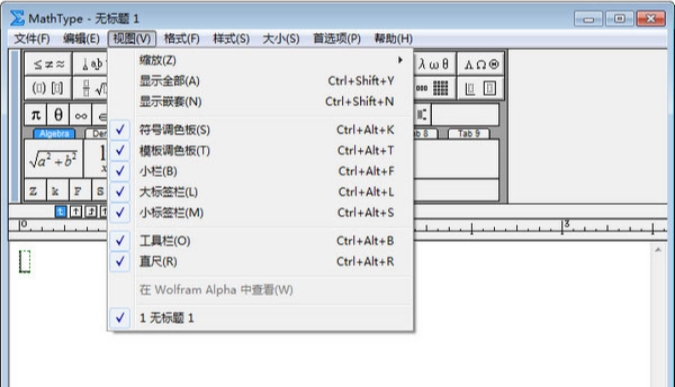Click the vertical scrollbar up arrow
675x387 pixels.
[x=658, y=250]
